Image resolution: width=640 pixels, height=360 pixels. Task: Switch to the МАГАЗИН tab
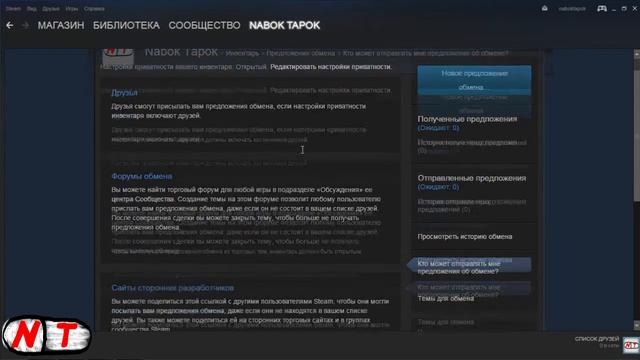pyautogui.click(x=61, y=25)
